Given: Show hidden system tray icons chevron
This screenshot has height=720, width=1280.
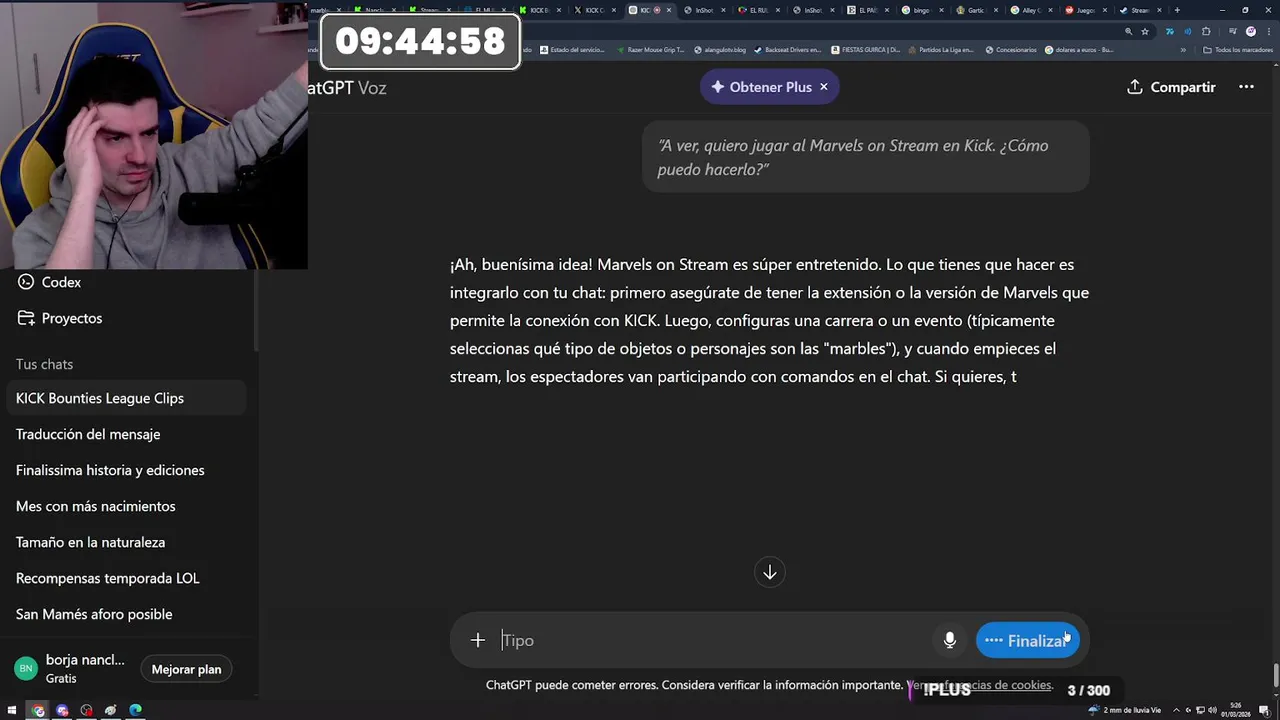Looking at the screenshot, I should pyautogui.click(x=1176, y=710).
